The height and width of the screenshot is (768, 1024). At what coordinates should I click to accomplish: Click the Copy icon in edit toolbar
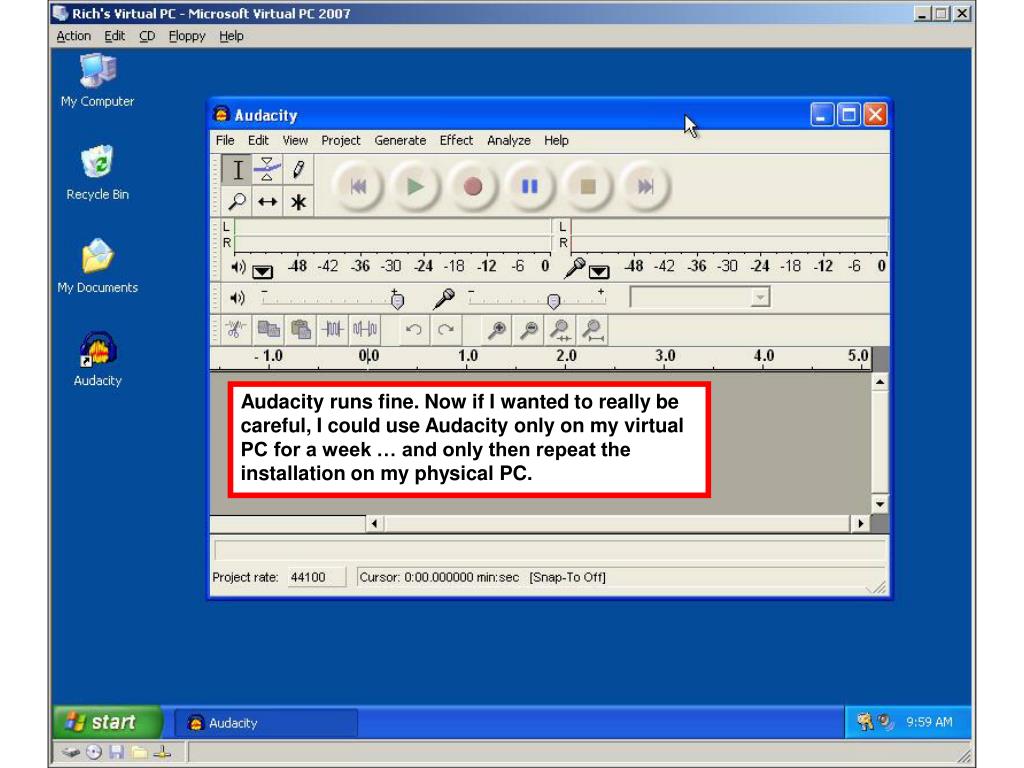point(268,329)
